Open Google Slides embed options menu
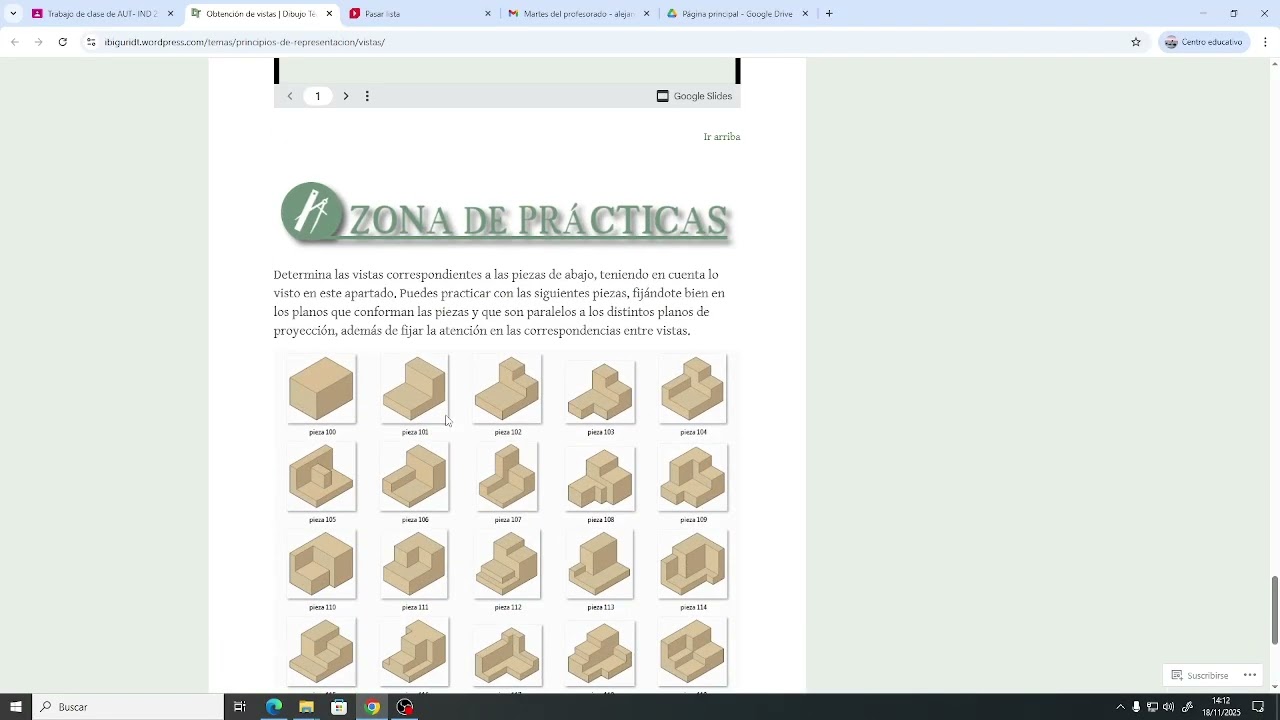The image size is (1280, 720). [367, 96]
